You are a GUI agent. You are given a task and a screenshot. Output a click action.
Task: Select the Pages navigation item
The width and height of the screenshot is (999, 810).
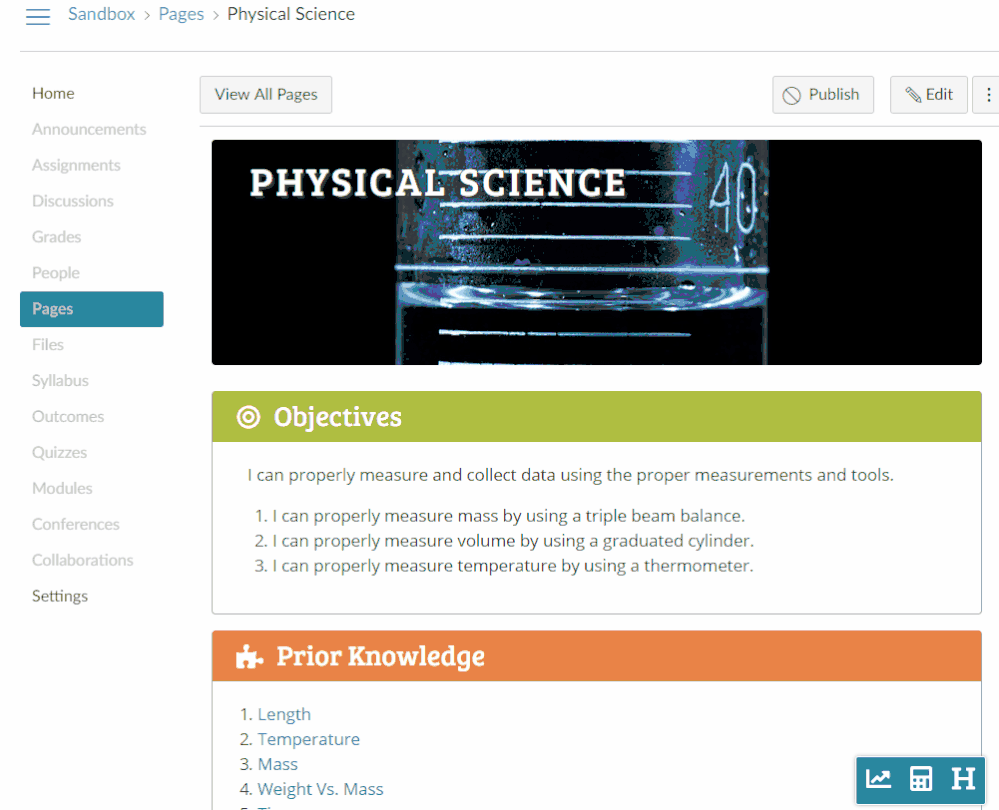[91, 309]
